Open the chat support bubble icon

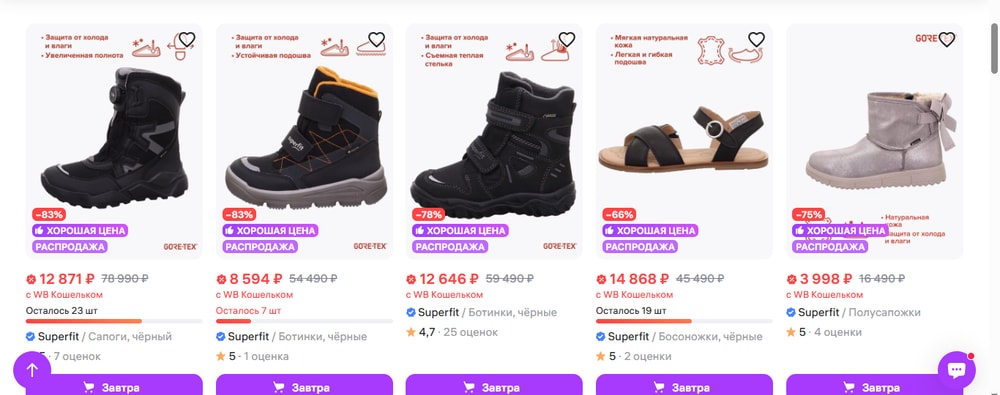pyautogui.click(x=956, y=369)
